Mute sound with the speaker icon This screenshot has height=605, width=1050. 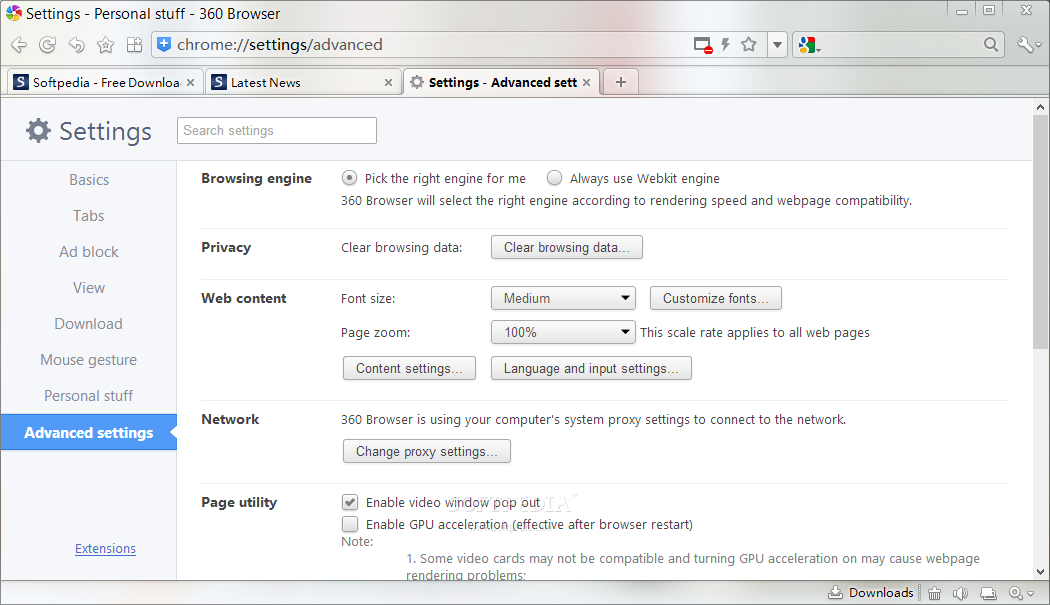(x=960, y=594)
